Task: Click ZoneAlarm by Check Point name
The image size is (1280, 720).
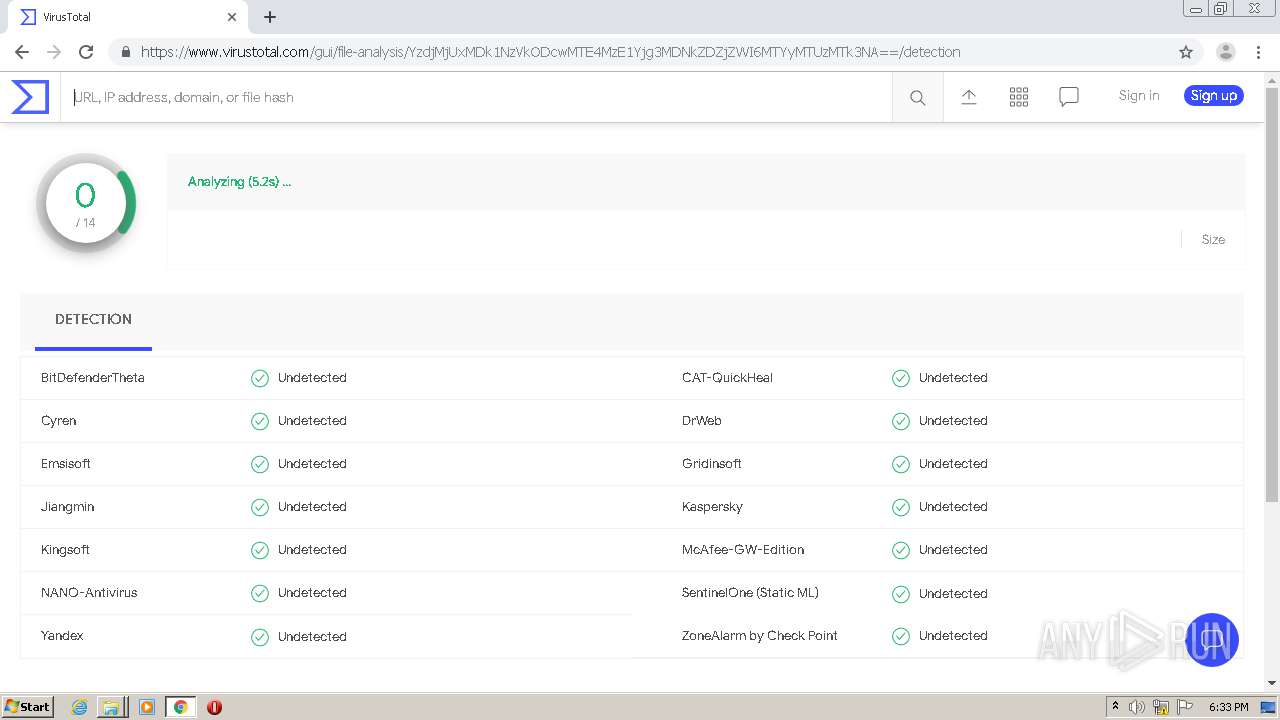Action: pos(760,636)
